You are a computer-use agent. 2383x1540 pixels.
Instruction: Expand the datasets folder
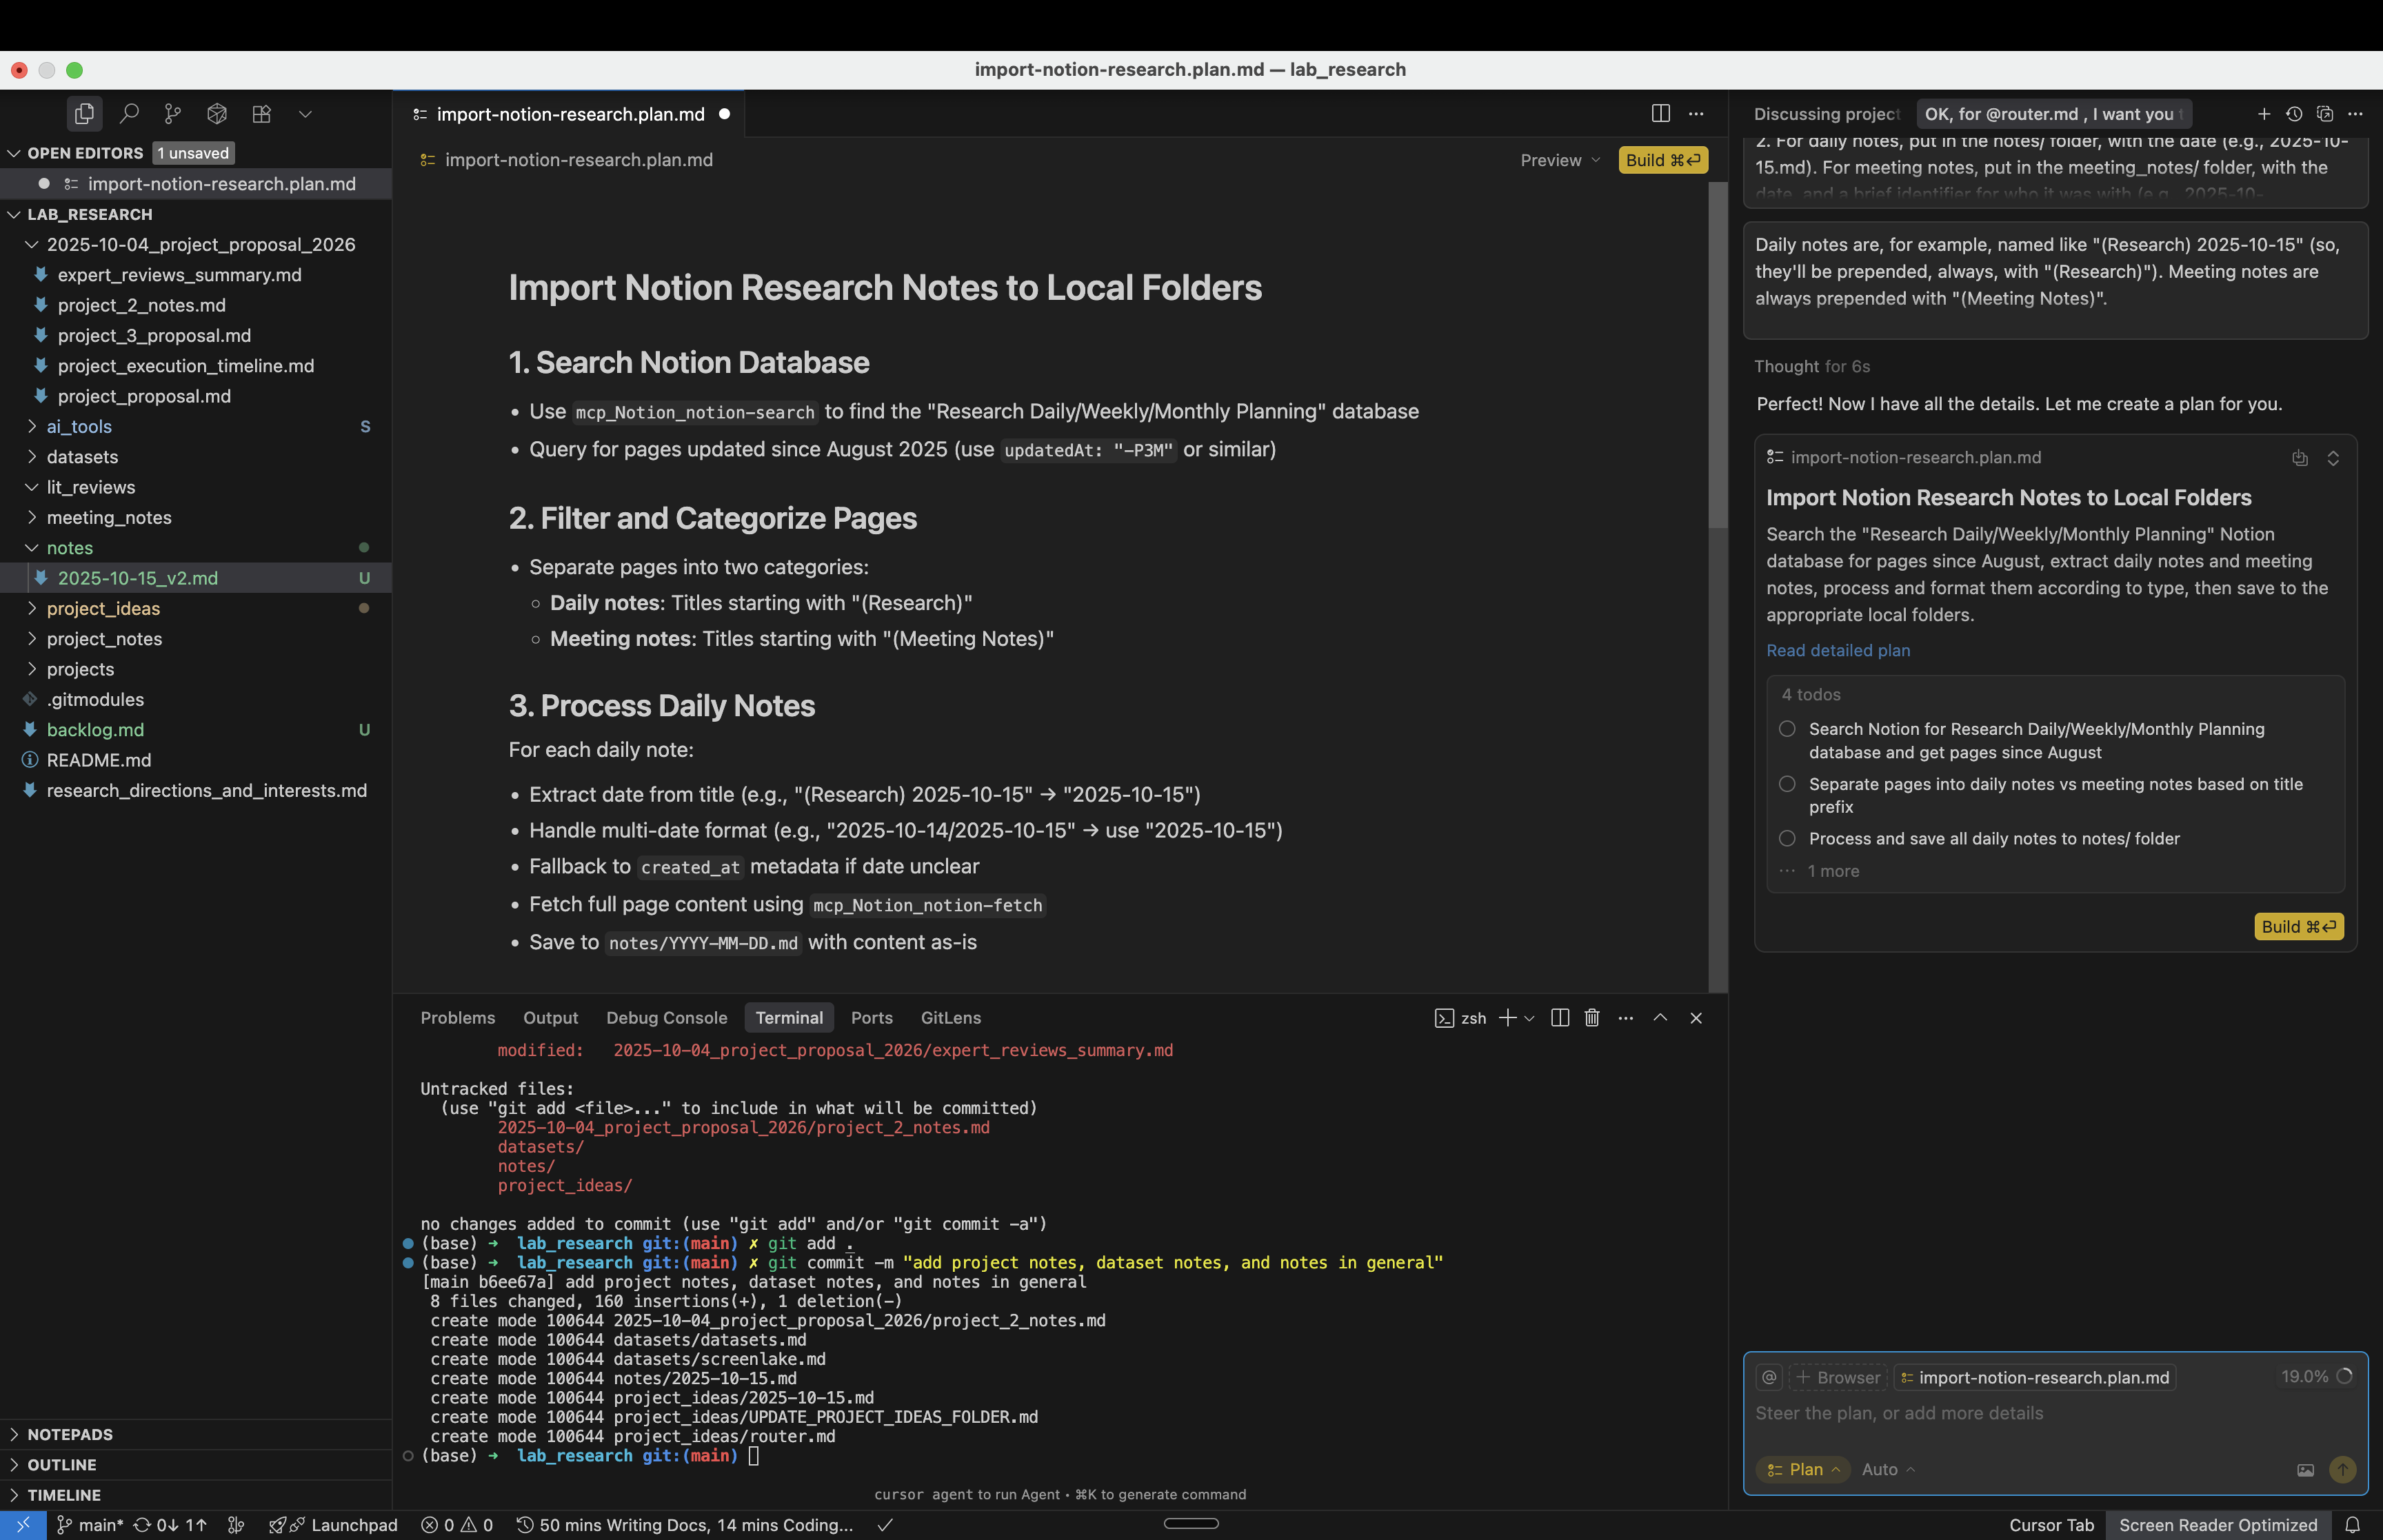click(82, 457)
